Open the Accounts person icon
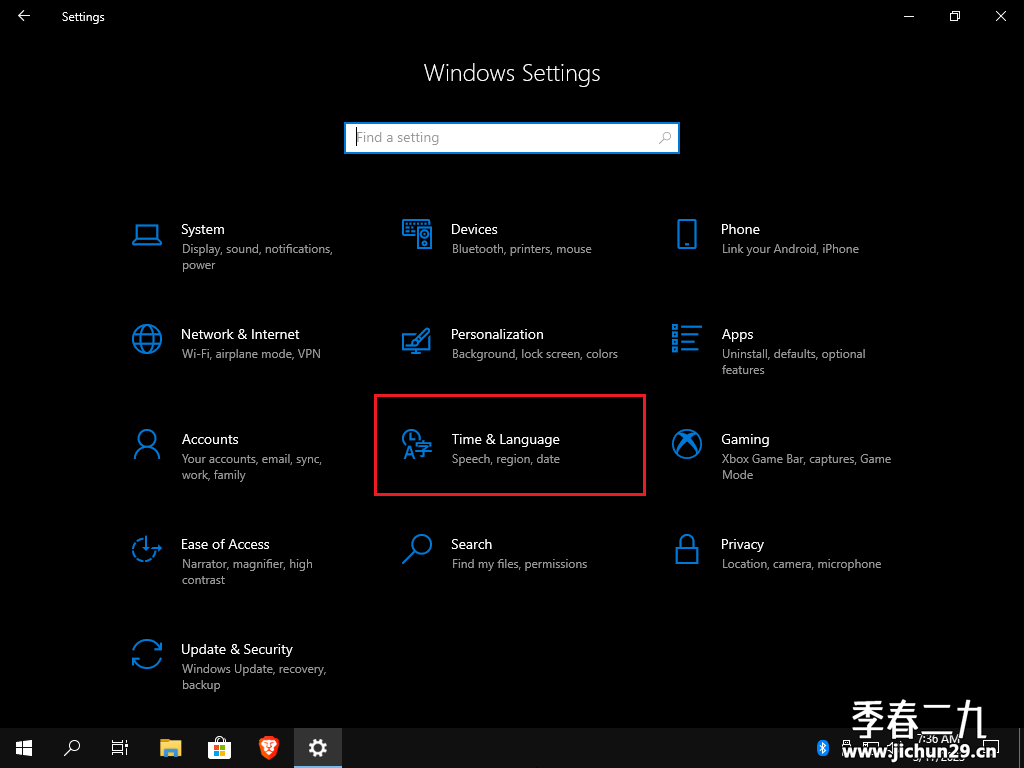Image resolution: width=1024 pixels, height=768 pixels. click(147, 444)
